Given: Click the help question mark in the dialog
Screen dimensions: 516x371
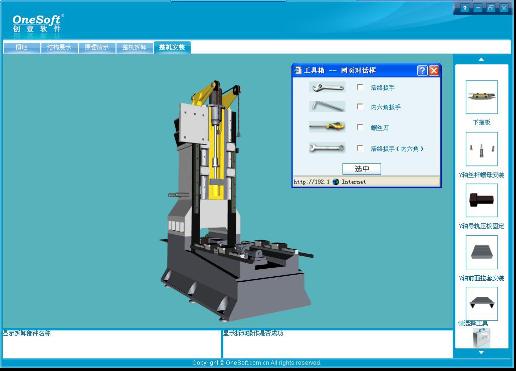Looking at the screenshot, I should click(422, 70).
